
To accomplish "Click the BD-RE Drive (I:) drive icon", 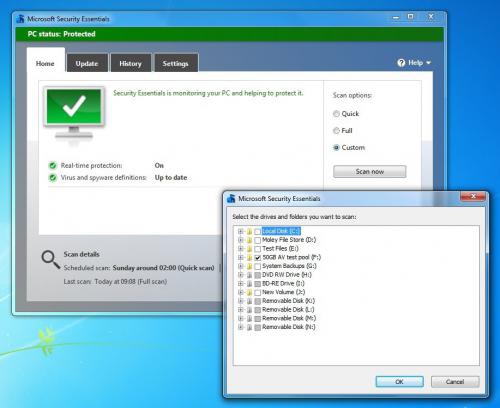I will (x=249, y=284).
